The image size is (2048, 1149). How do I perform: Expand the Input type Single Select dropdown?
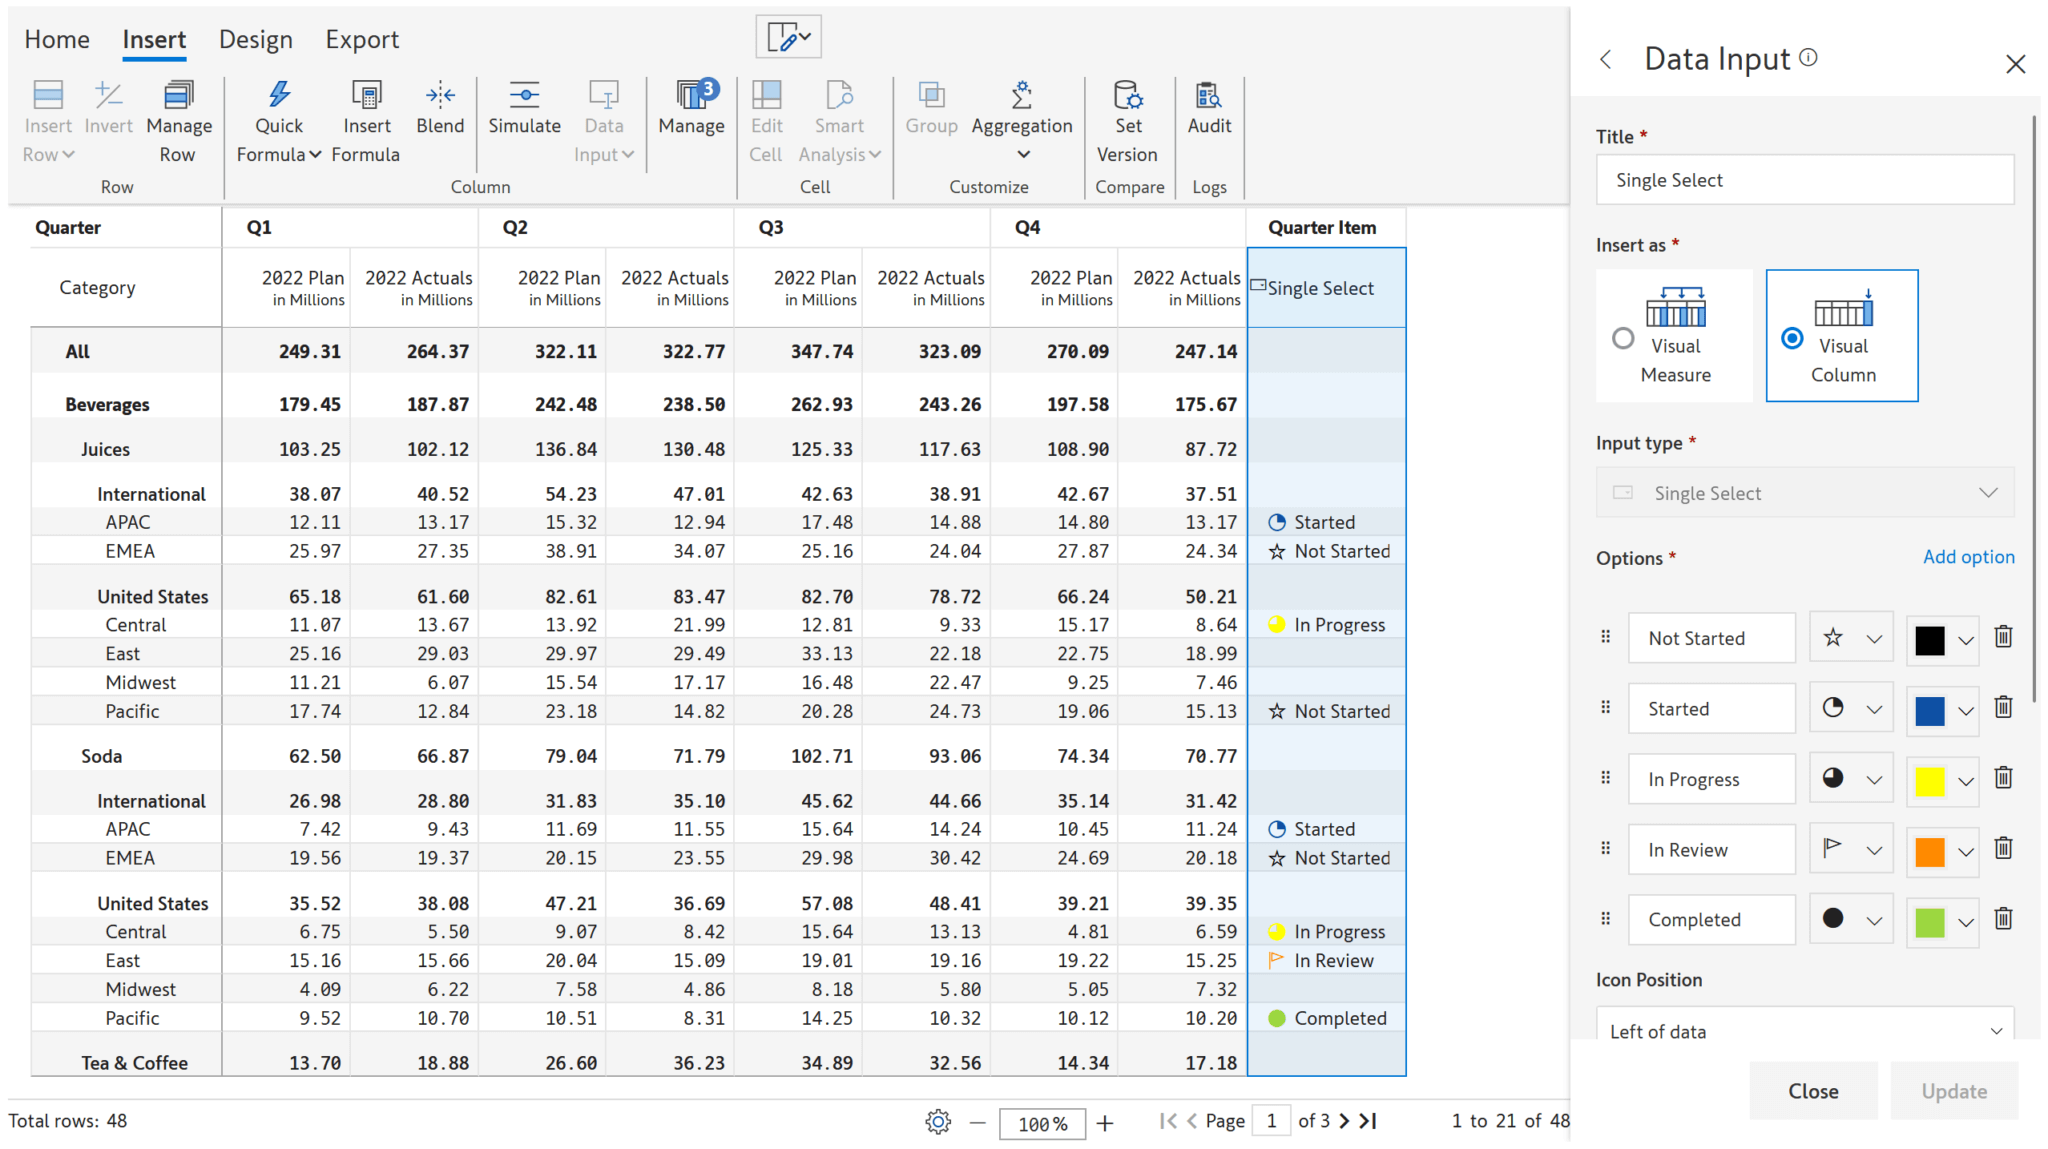pyautogui.click(x=1805, y=493)
